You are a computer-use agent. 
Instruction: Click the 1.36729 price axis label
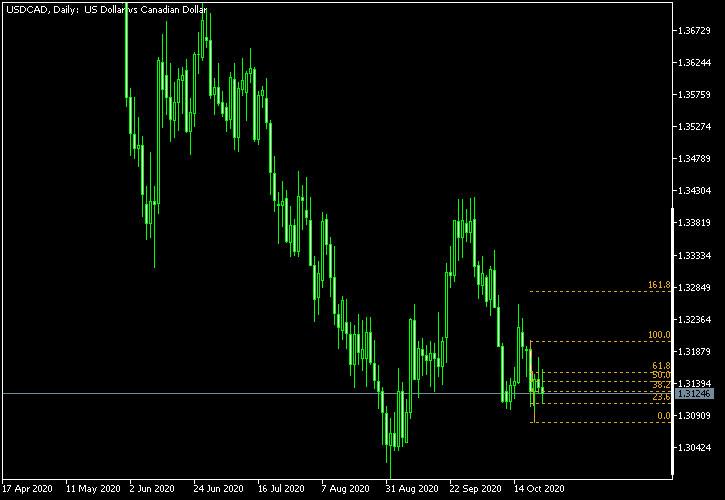tap(694, 31)
